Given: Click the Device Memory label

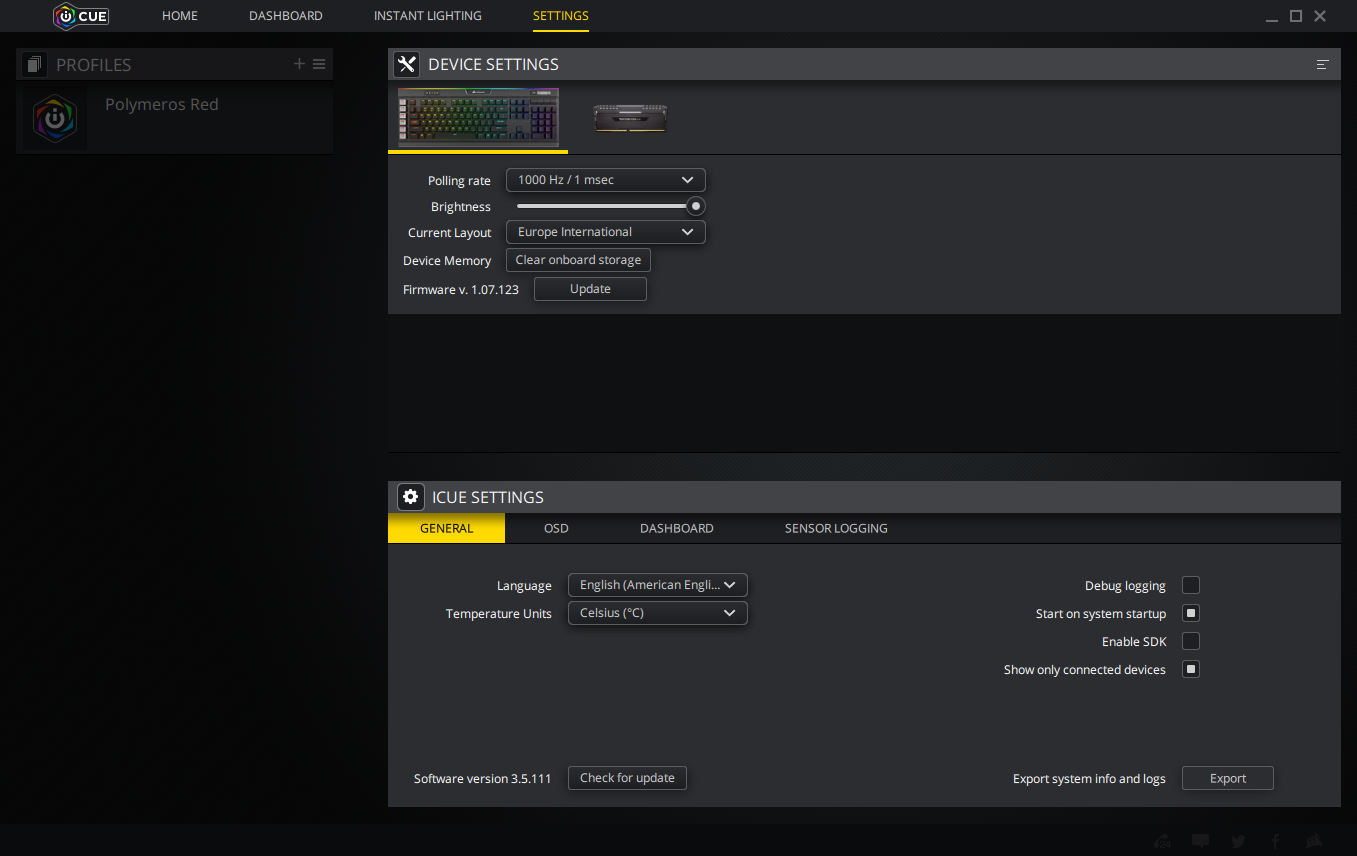Looking at the screenshot, I should (447, 261).
